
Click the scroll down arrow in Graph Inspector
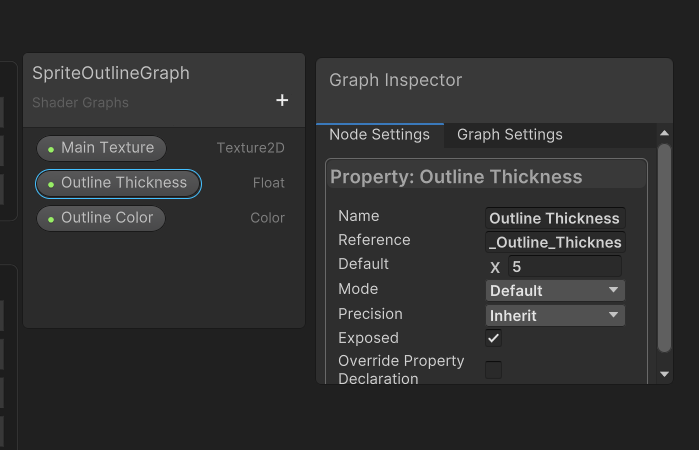pyautogui.click(x=665, y=374)
